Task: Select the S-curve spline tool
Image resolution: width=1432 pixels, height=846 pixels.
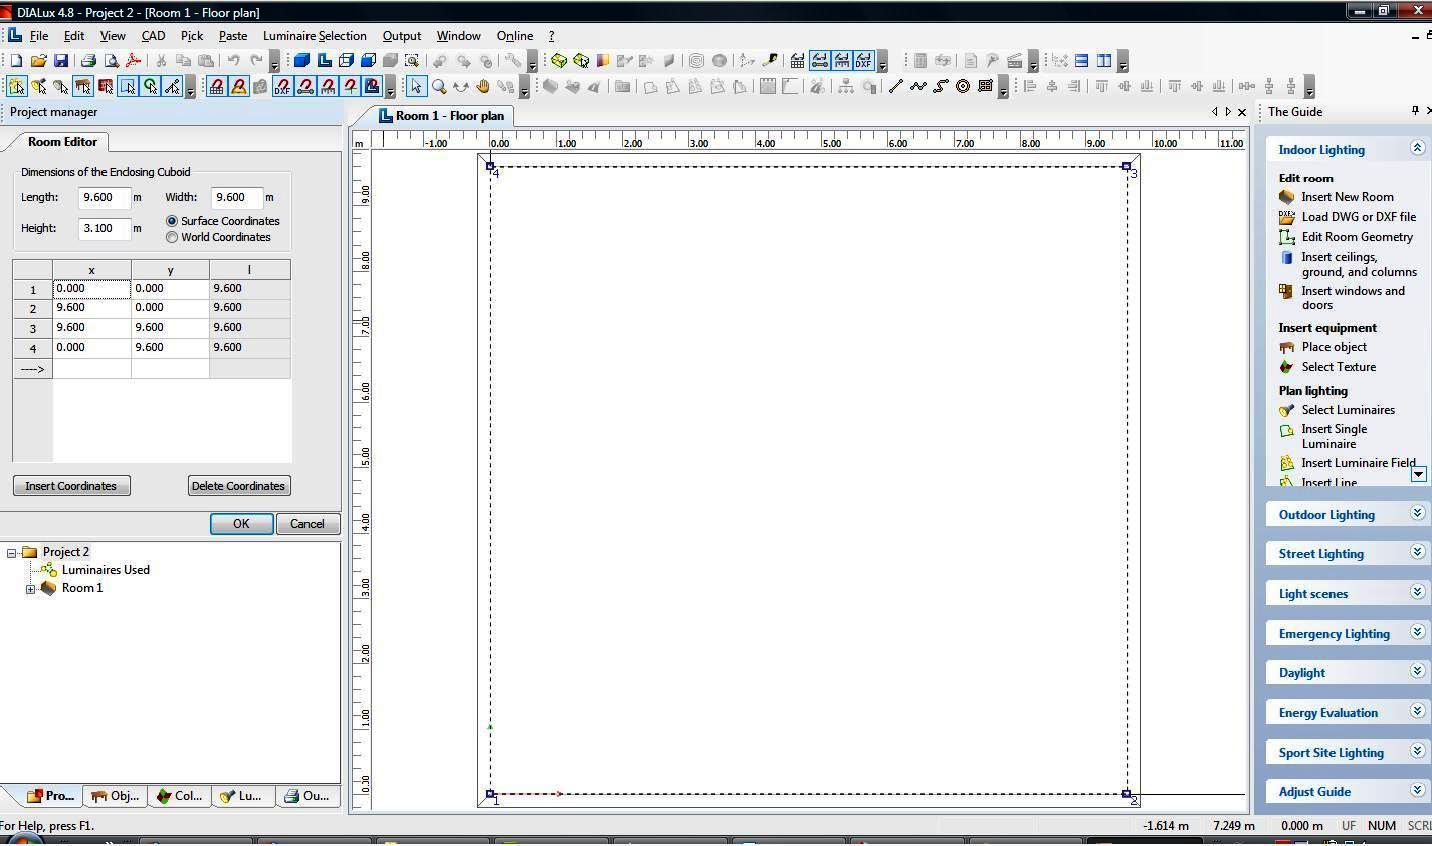Action: [940, 86]
